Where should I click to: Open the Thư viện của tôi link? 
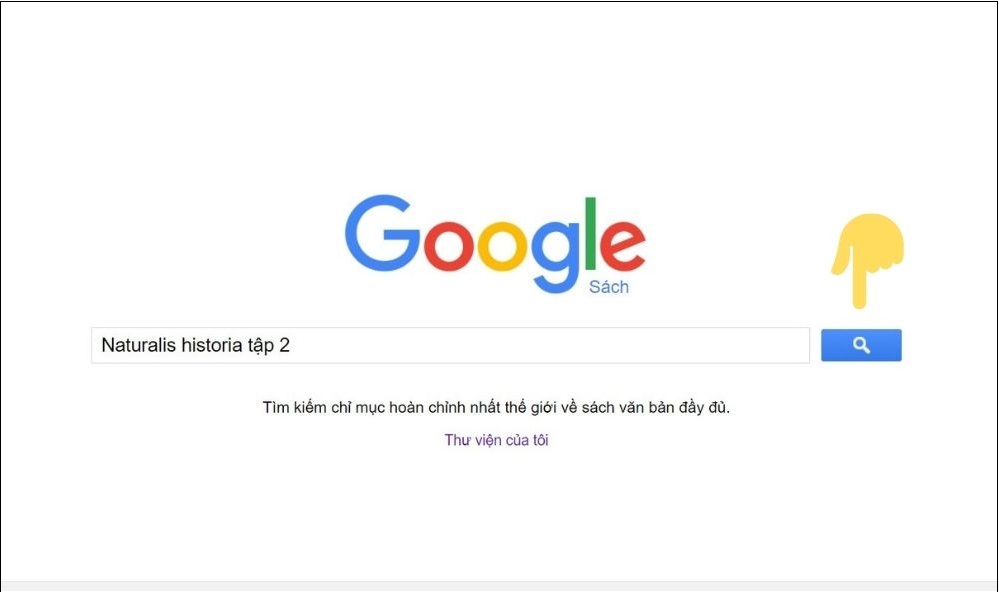(496, 440)
